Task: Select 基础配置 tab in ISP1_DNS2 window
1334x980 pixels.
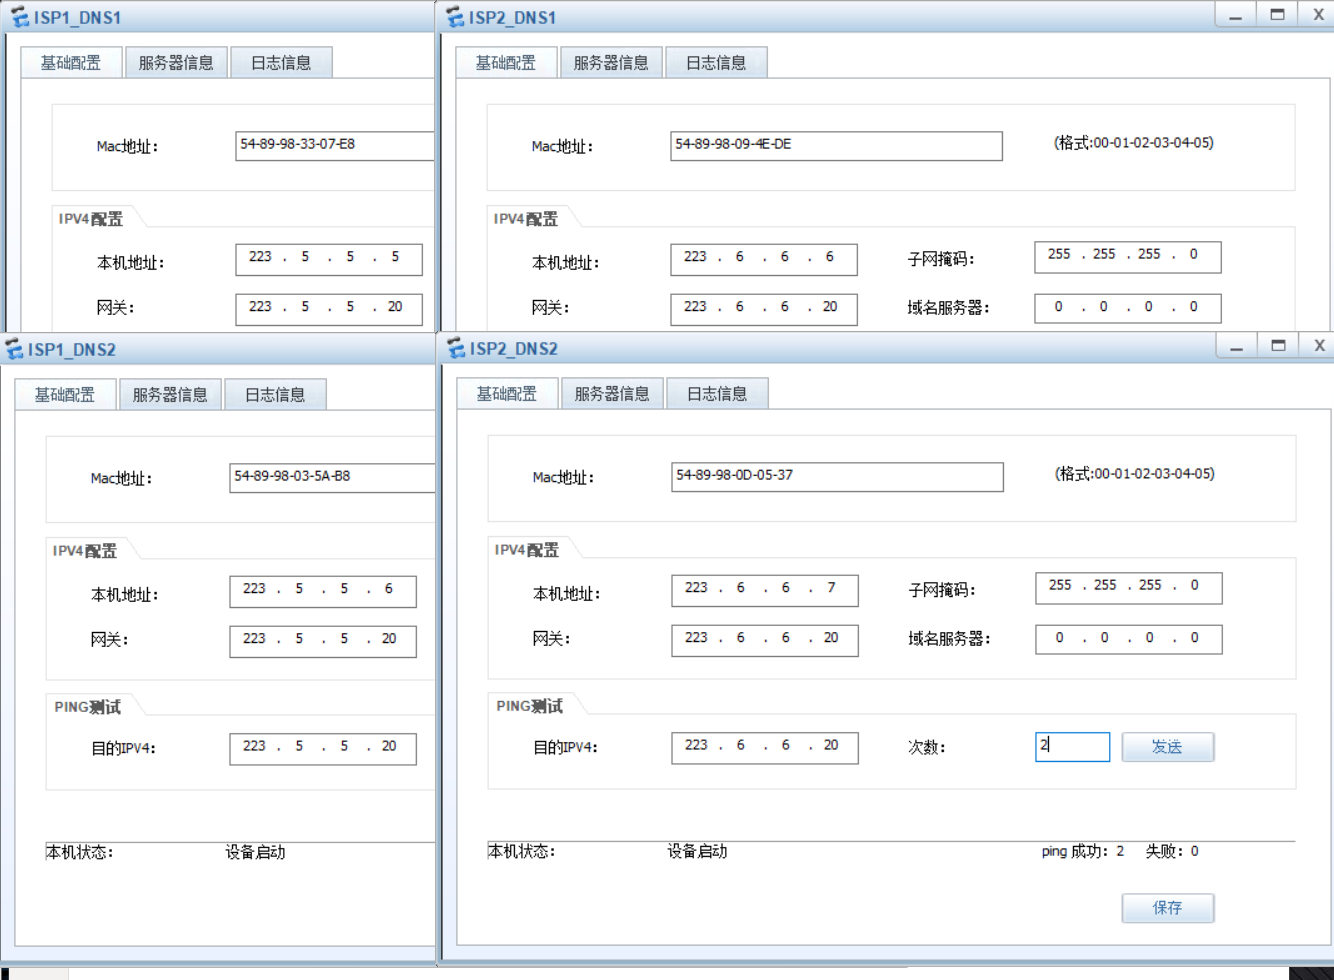Action: point(65,394)
